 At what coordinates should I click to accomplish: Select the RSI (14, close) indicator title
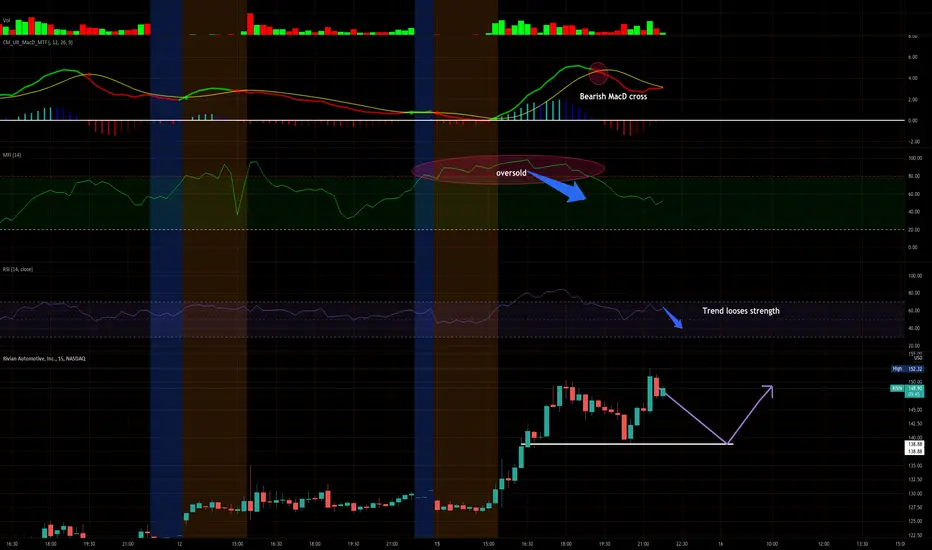point(18,269)
